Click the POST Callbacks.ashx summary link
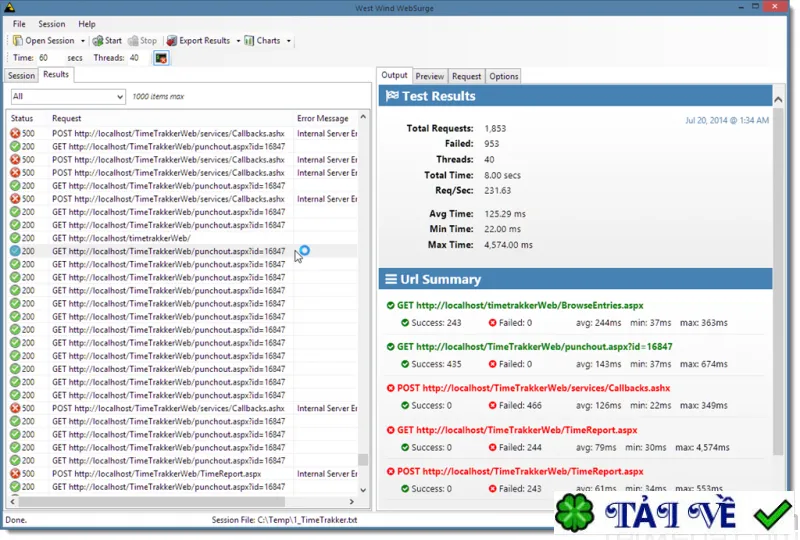Image resolution: width=800 pixels, height=540 pixels. click(534, 388)
